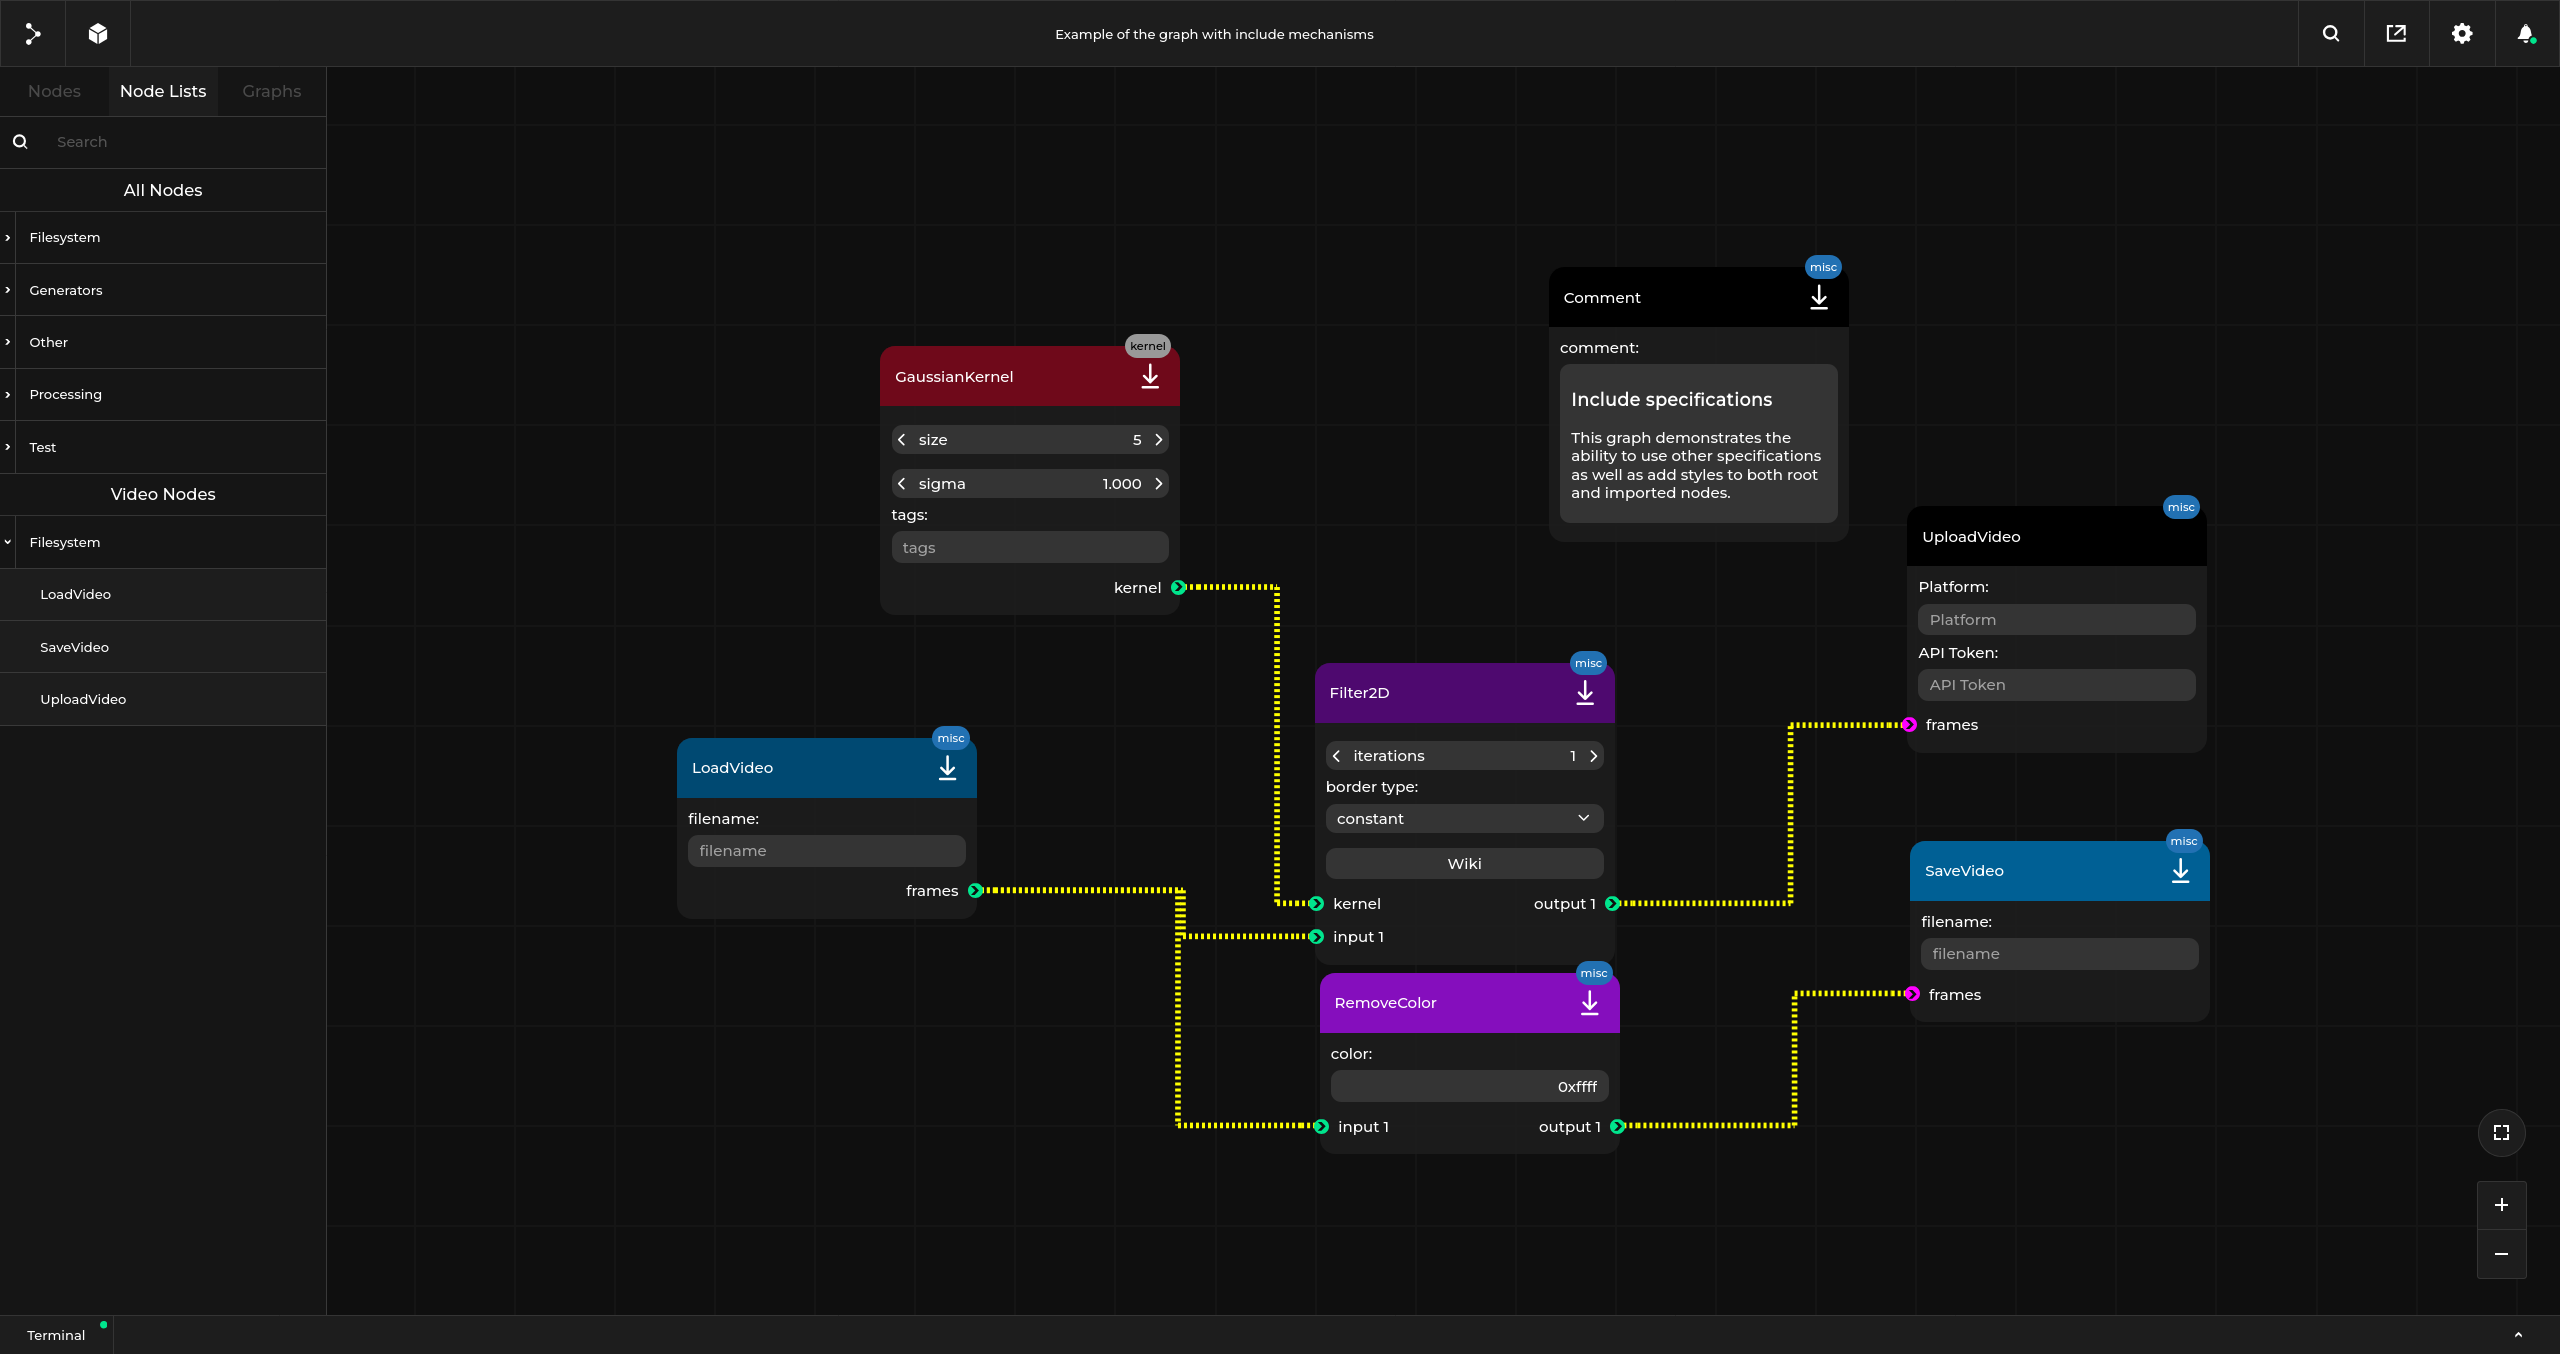Click LoadVideo node download arrow icon

point(947,768)
